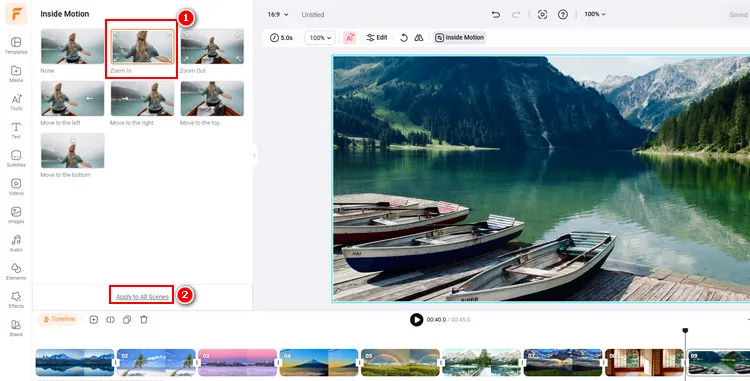Redo the last action
This screenshot has width=750, height=381.
(x=516, y=14)
